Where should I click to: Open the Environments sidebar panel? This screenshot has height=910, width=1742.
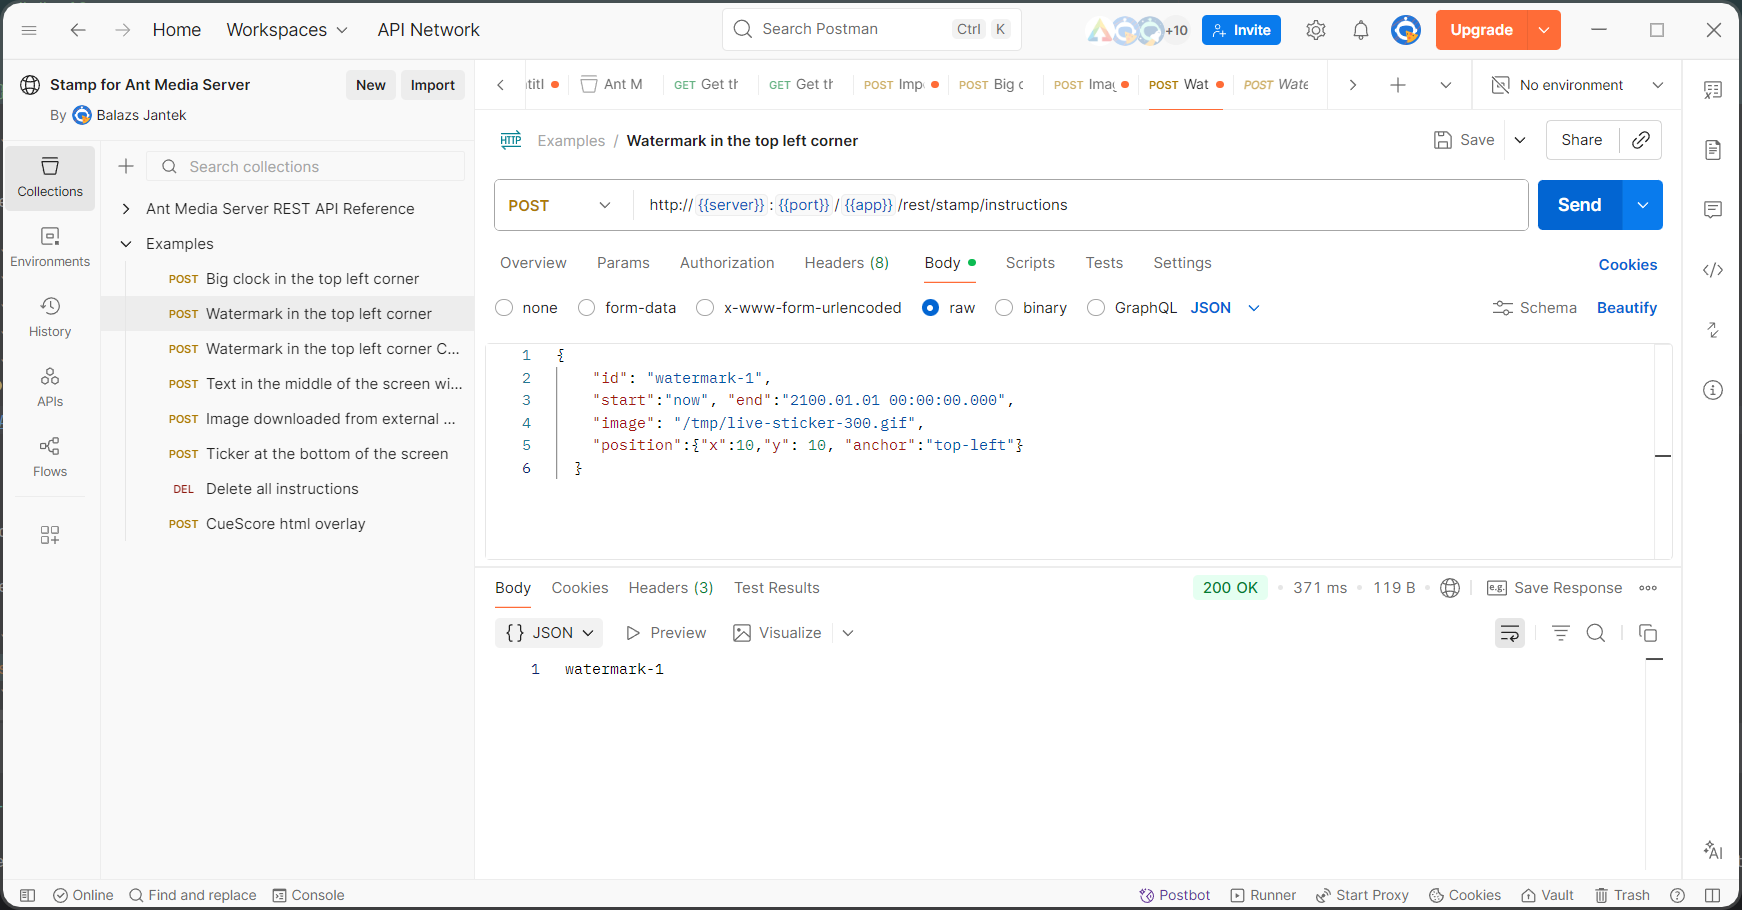(50, 248)
